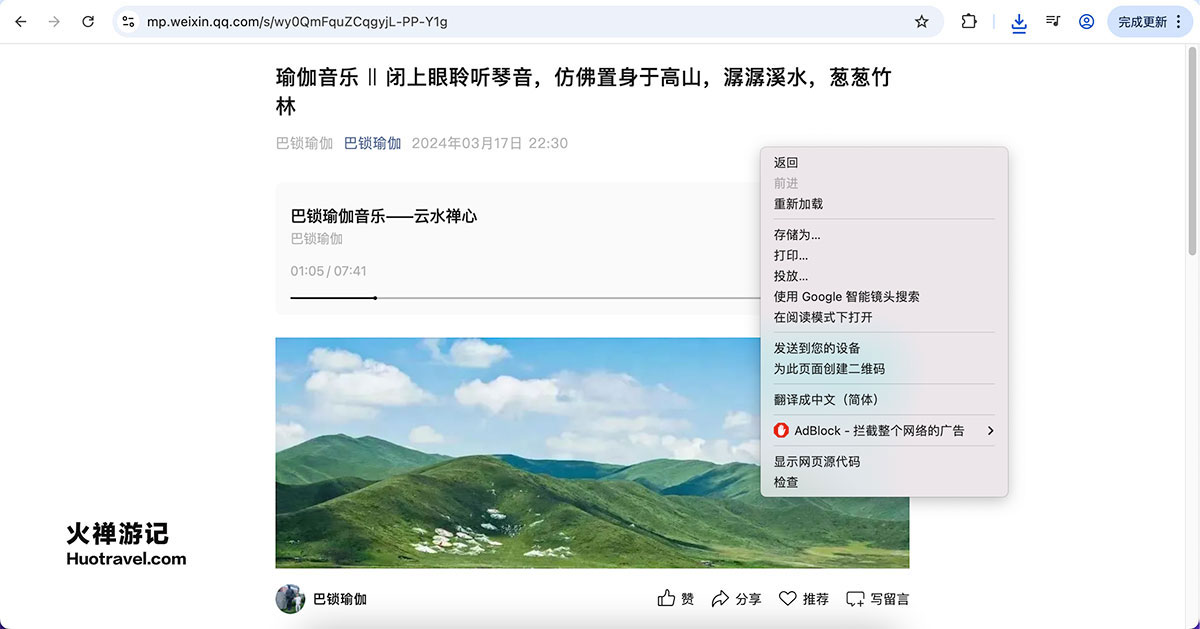Open the 写留言 comment icon
The height and width of the screenshot is (629, 1200).
point(855,597)
